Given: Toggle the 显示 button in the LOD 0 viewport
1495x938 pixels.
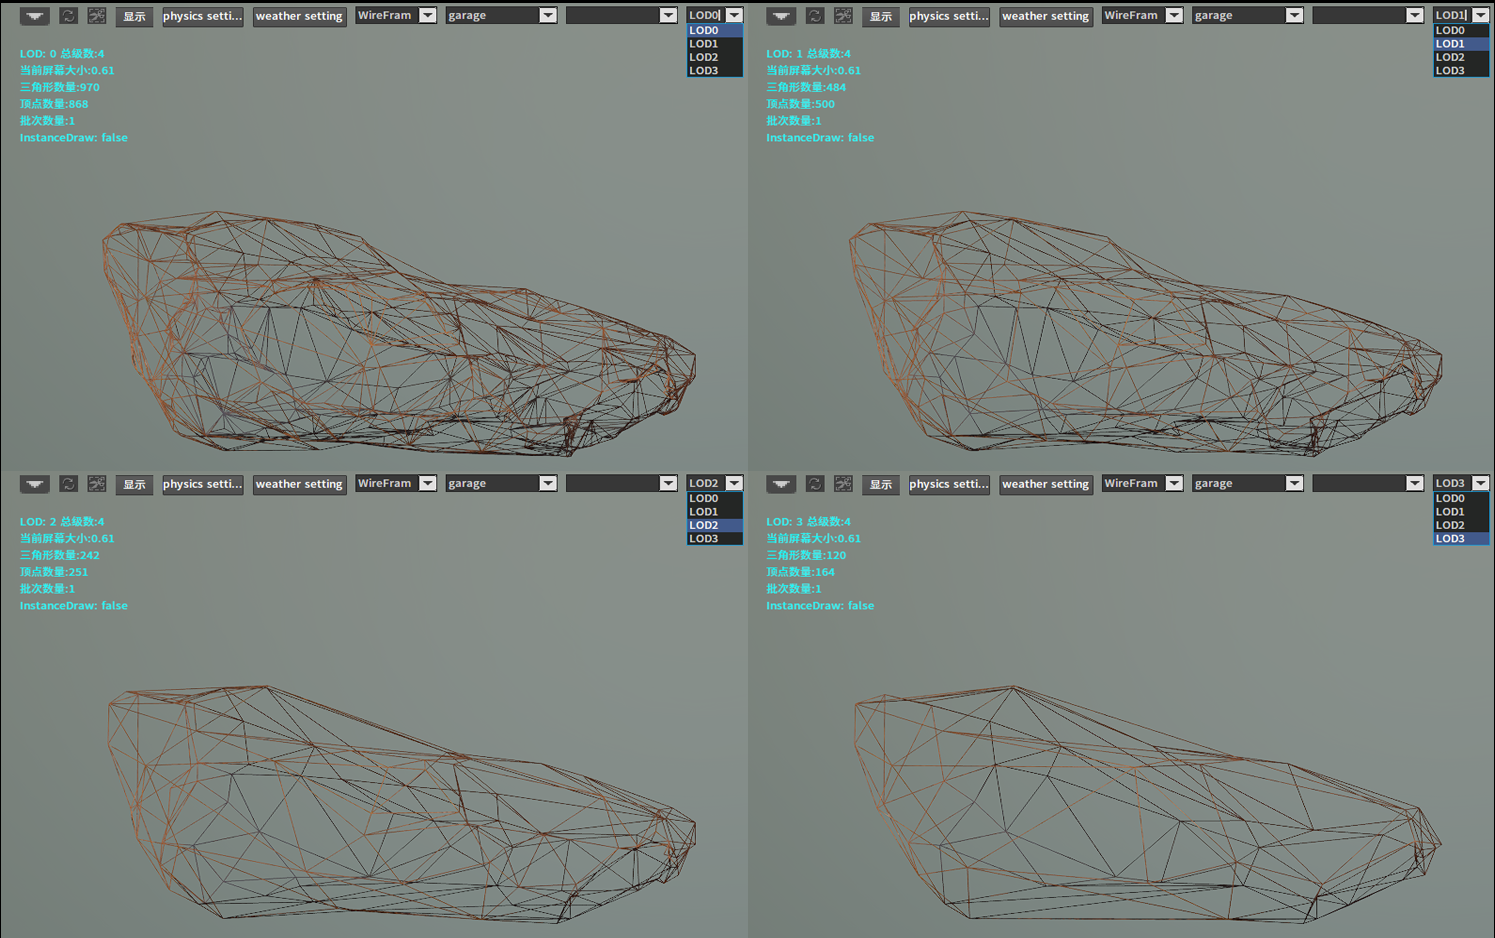Looking at the screenshot, I should [x=134, y=16].
